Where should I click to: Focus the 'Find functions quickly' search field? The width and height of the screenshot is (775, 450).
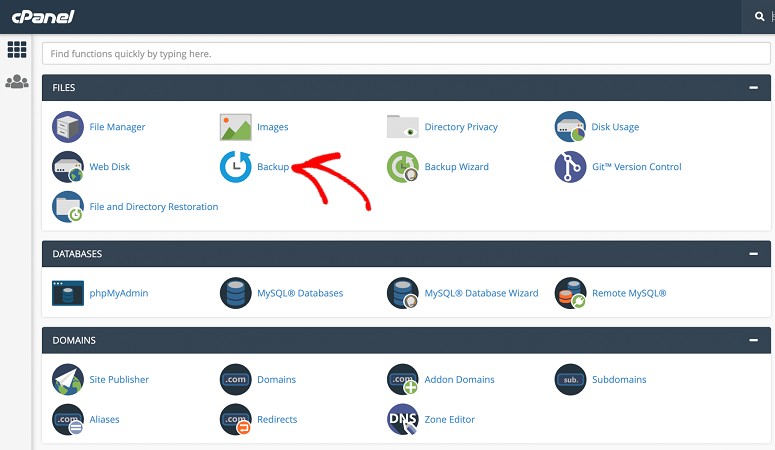(406, 53)
